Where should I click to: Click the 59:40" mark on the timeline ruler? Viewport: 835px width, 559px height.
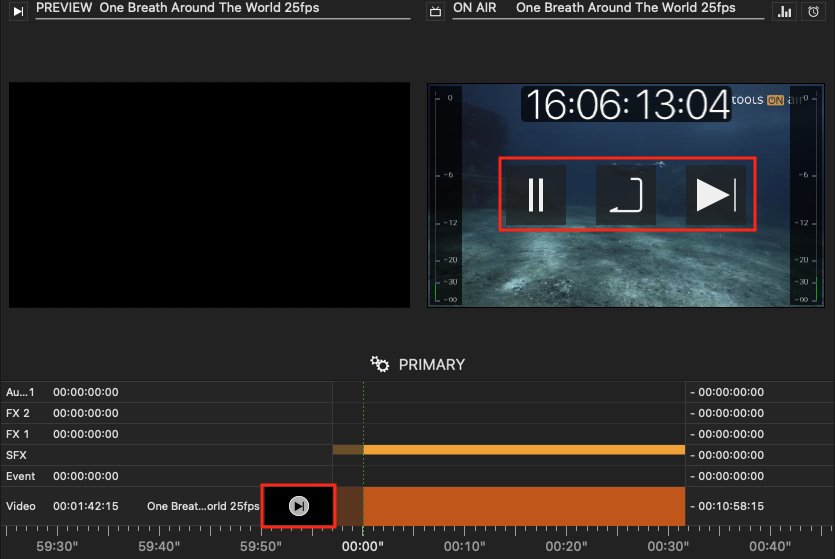159,546
